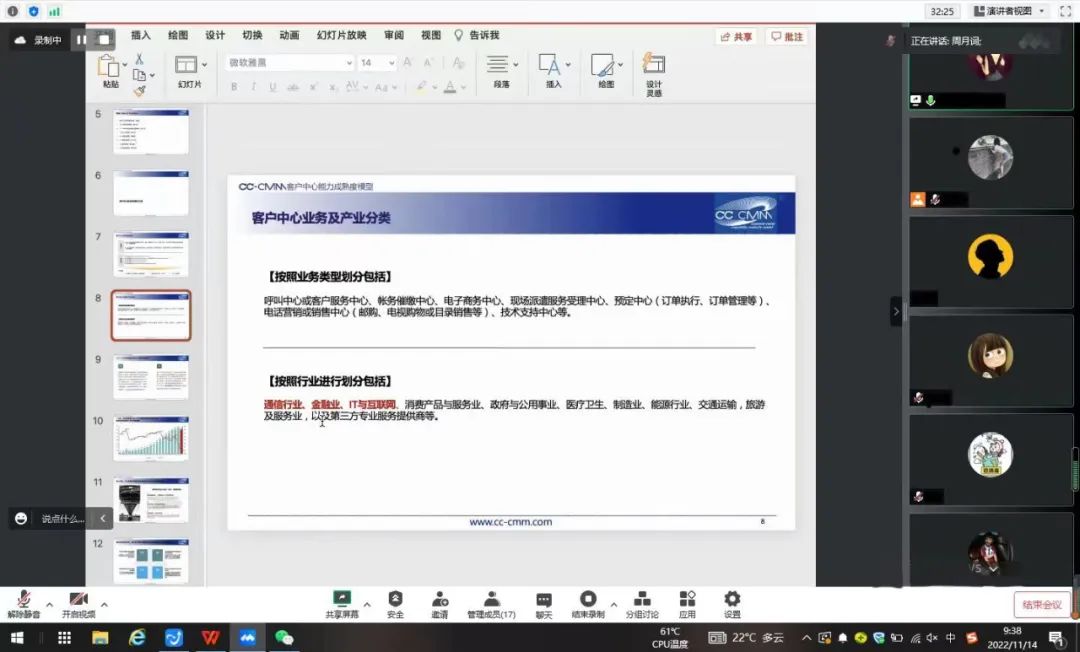Open the Chat (聊天) icon
1080x652 pixels.
pos(544,599)
